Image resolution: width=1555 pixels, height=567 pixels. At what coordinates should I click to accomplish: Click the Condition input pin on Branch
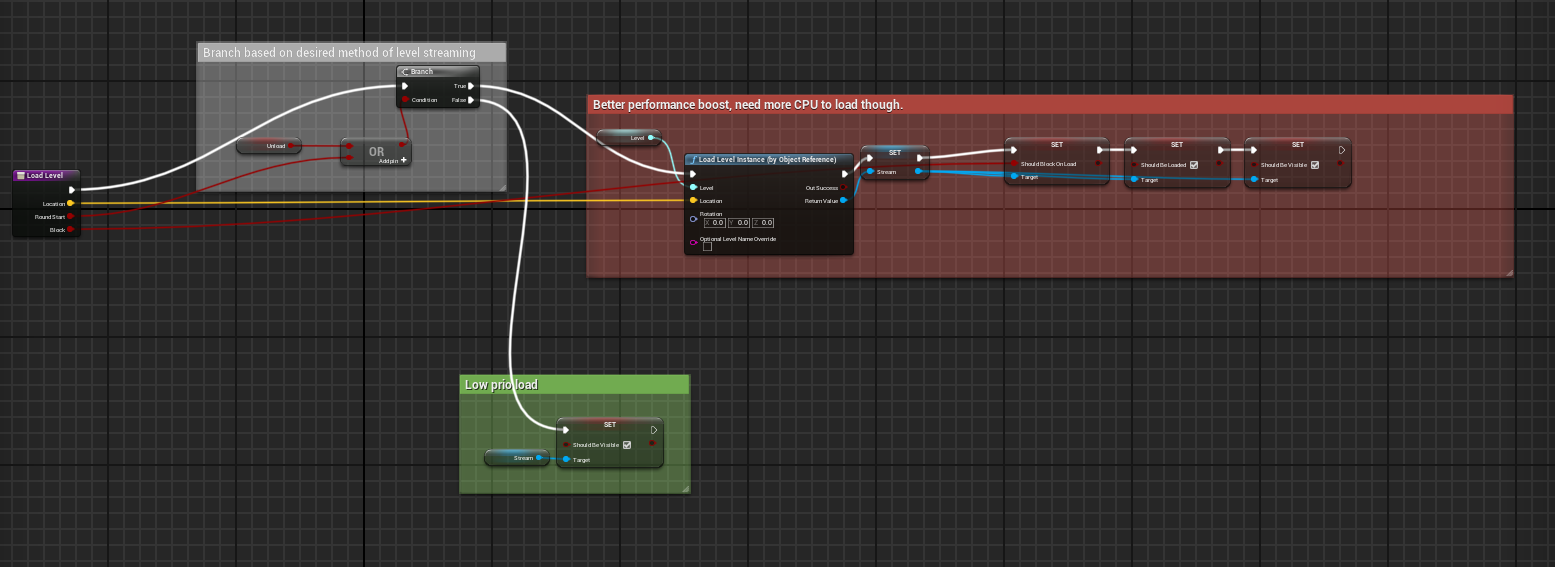coord(405,100)
